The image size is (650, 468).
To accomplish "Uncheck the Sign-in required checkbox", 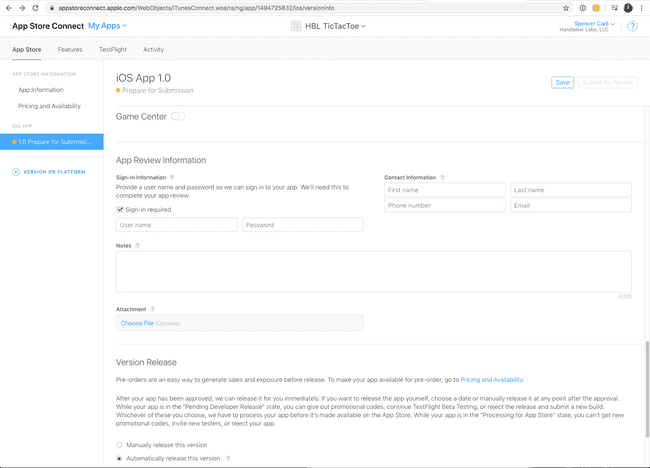I will point(120,209).
